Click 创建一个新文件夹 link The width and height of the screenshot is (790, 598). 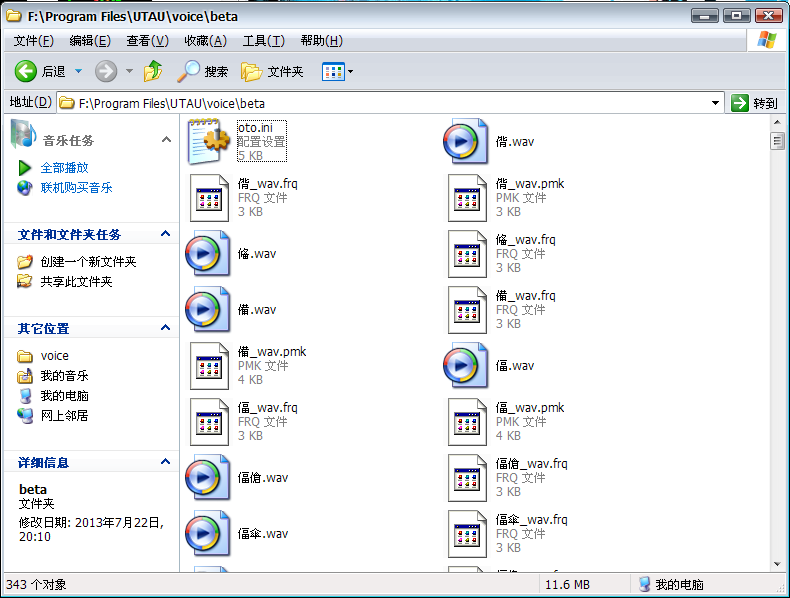click(x=89, y=261)
